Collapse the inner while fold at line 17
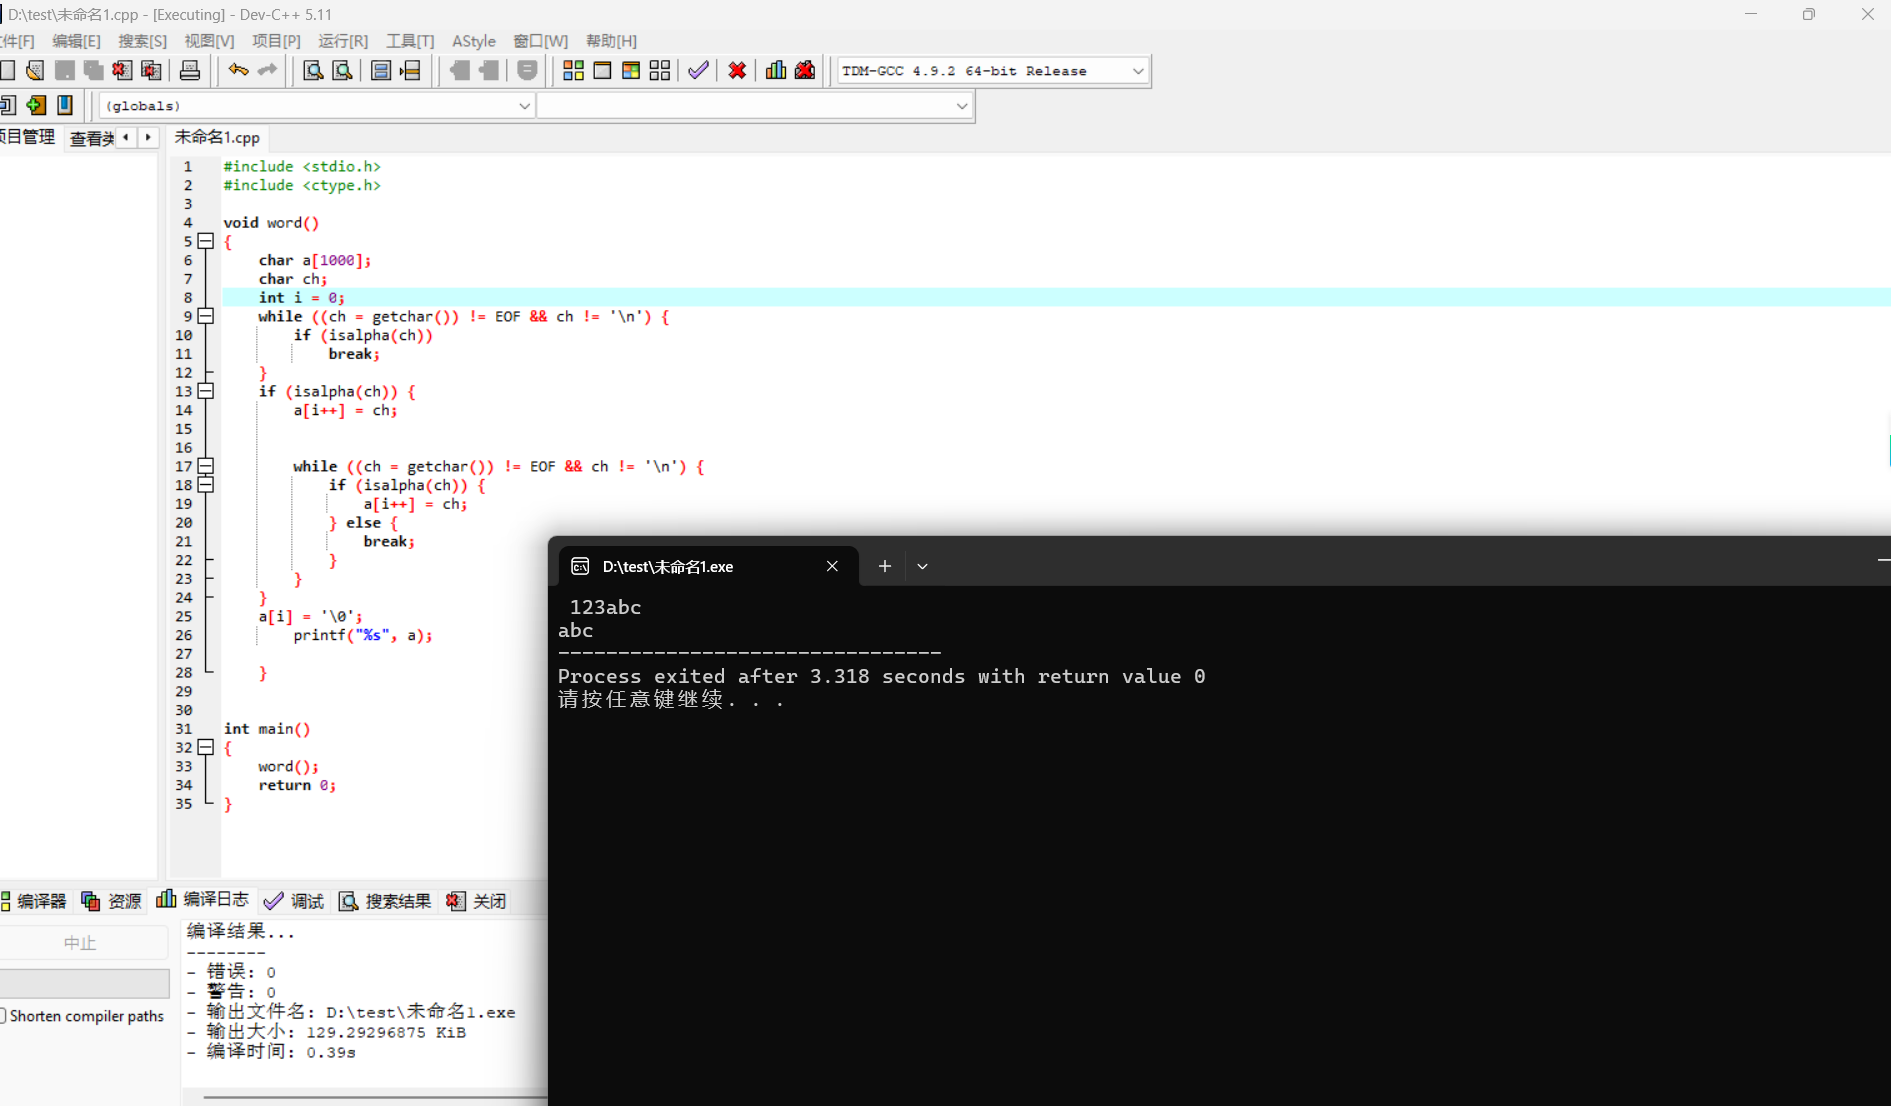The image size is (1891, 1106). [x=206, y=466]
